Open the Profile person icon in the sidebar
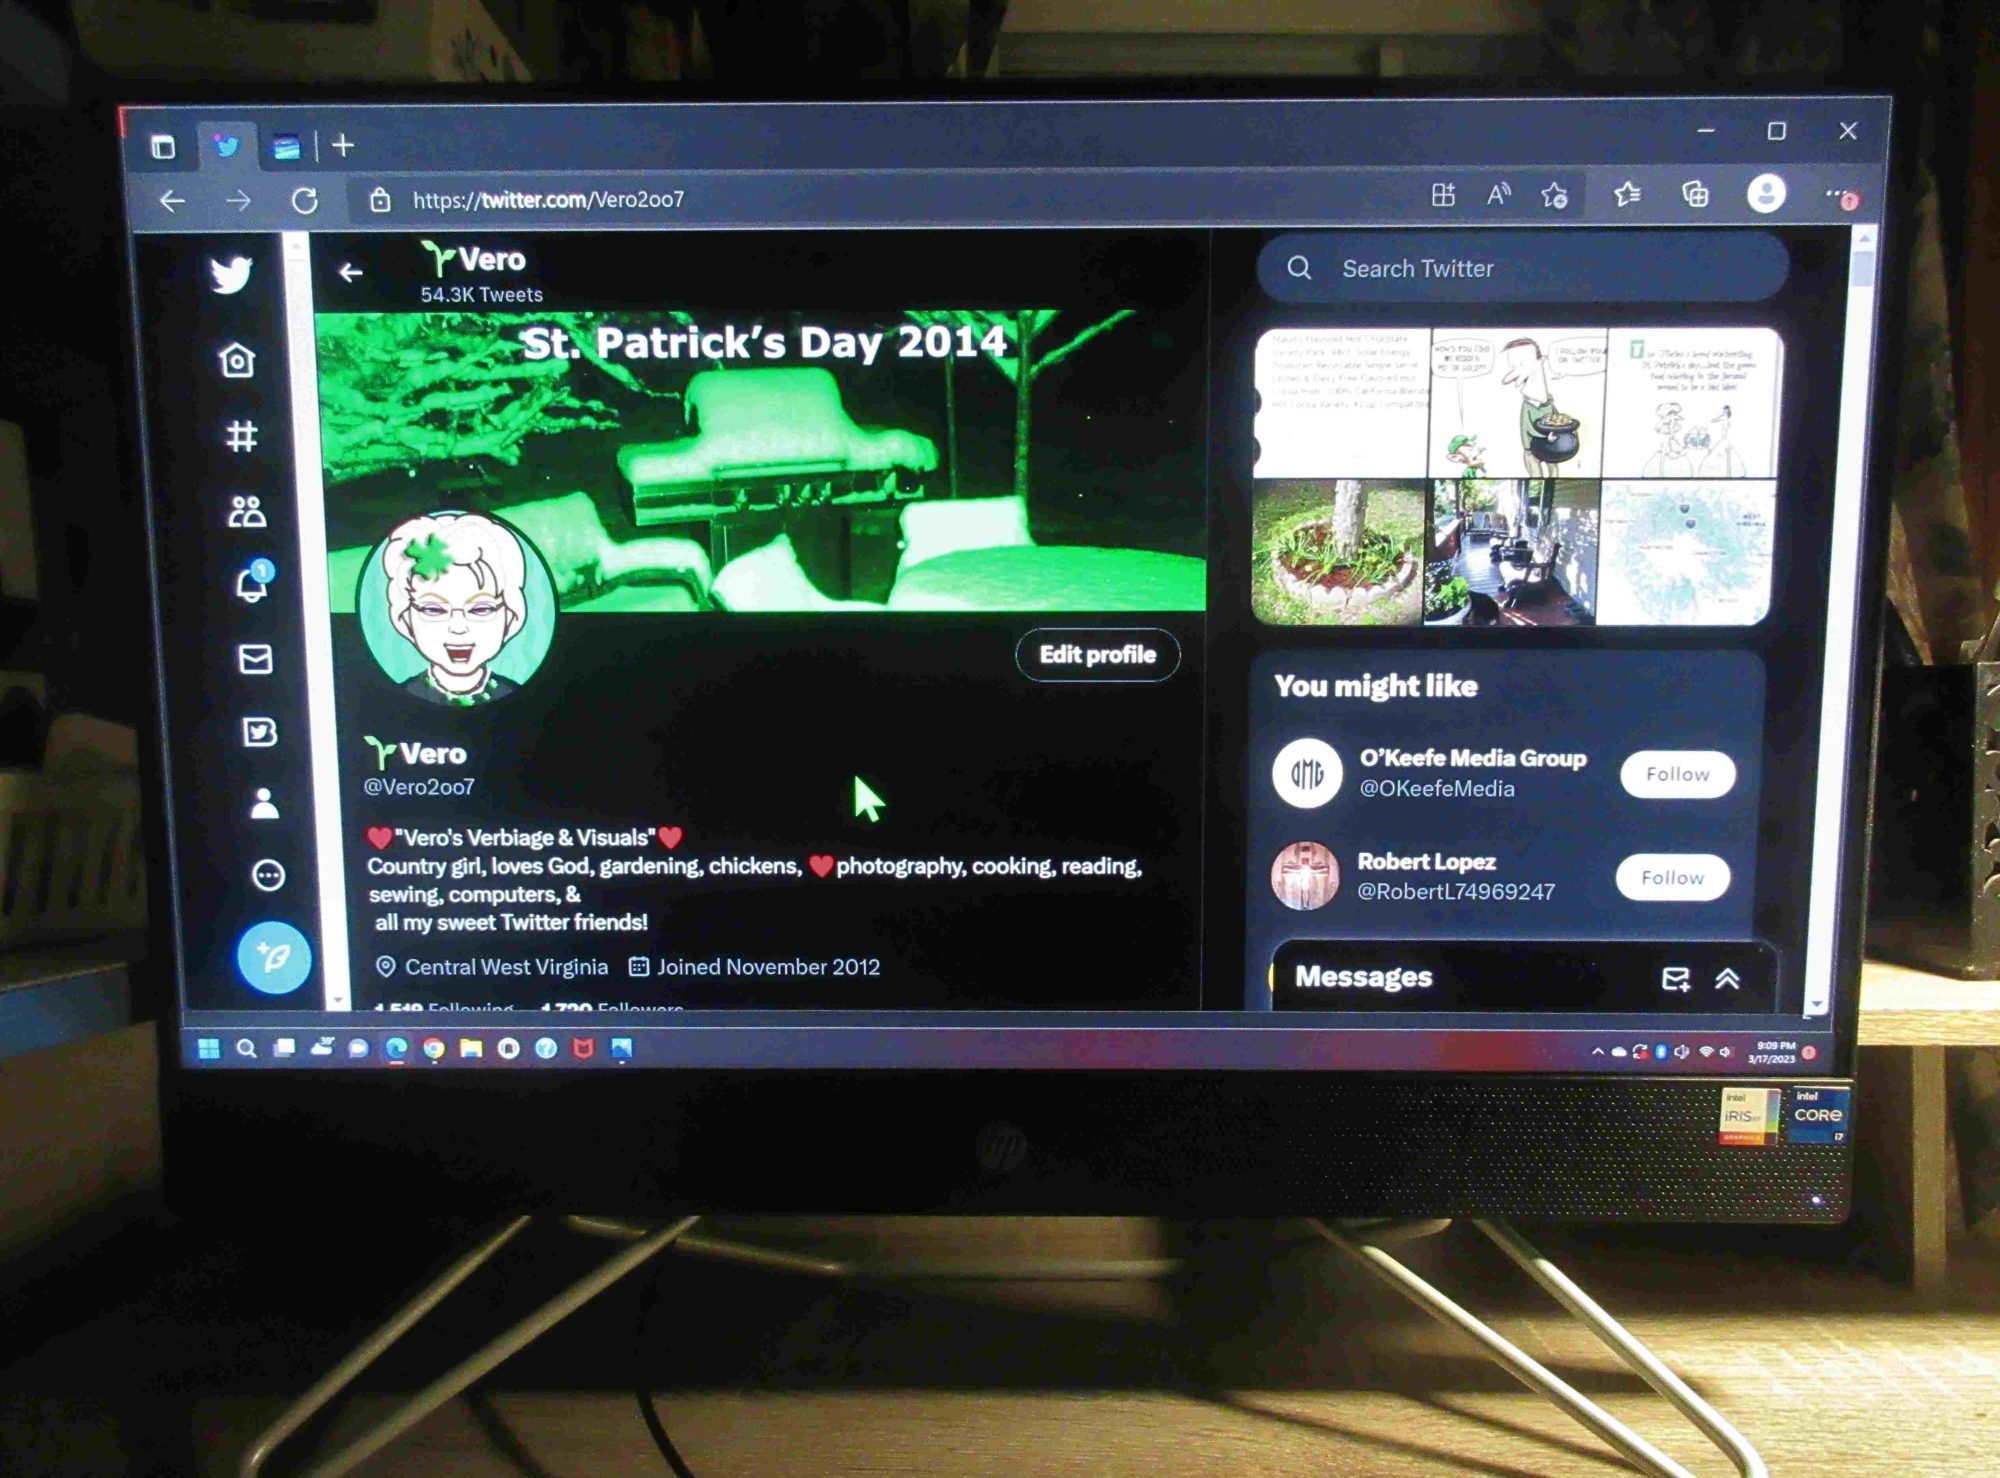Screen dimensions: 2000x1478 [264, 804]
